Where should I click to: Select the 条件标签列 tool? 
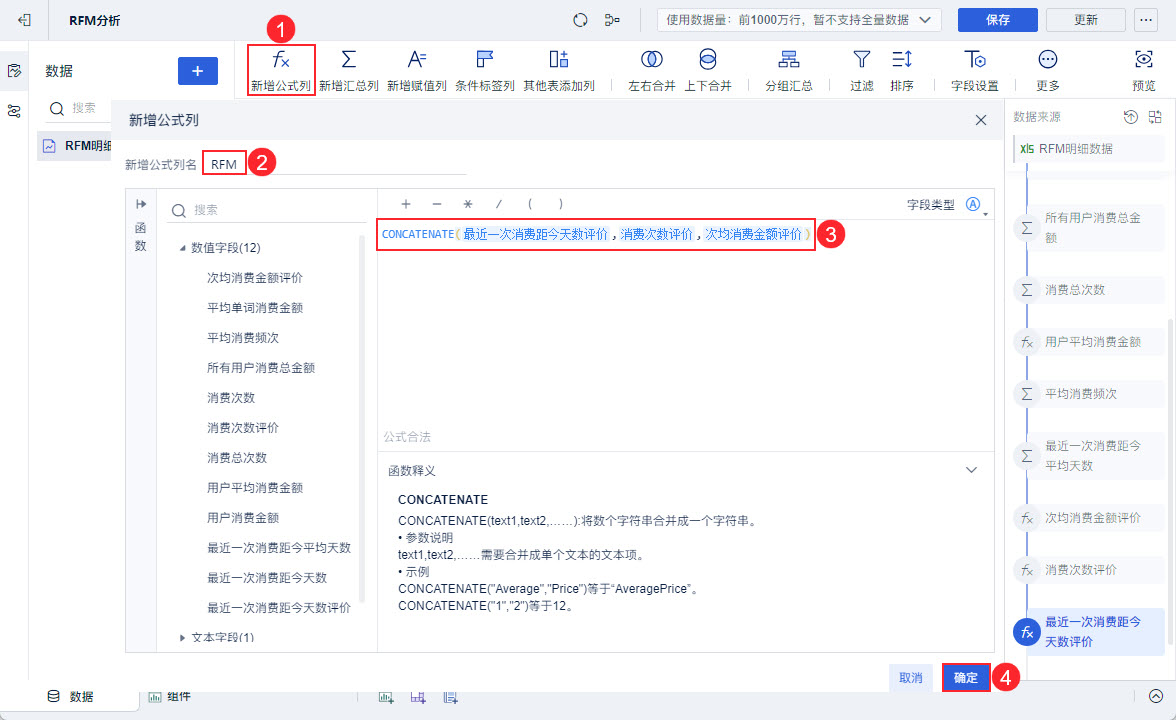click(484, 70)
